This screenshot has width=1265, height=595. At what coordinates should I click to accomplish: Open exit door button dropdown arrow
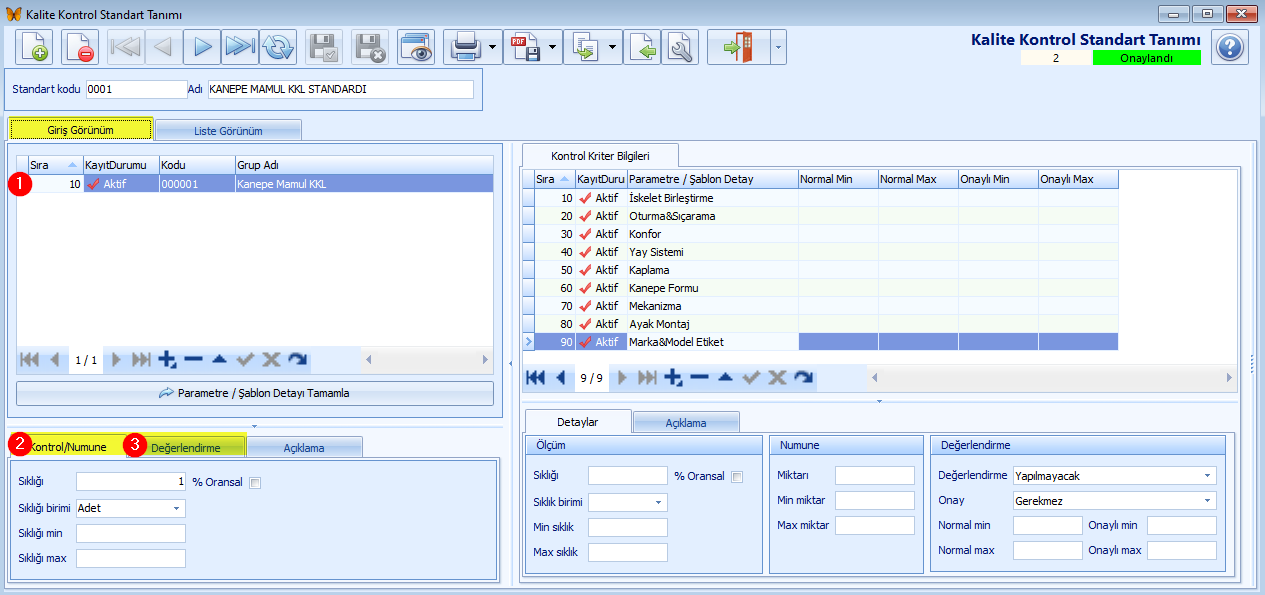tap(778, 47)
